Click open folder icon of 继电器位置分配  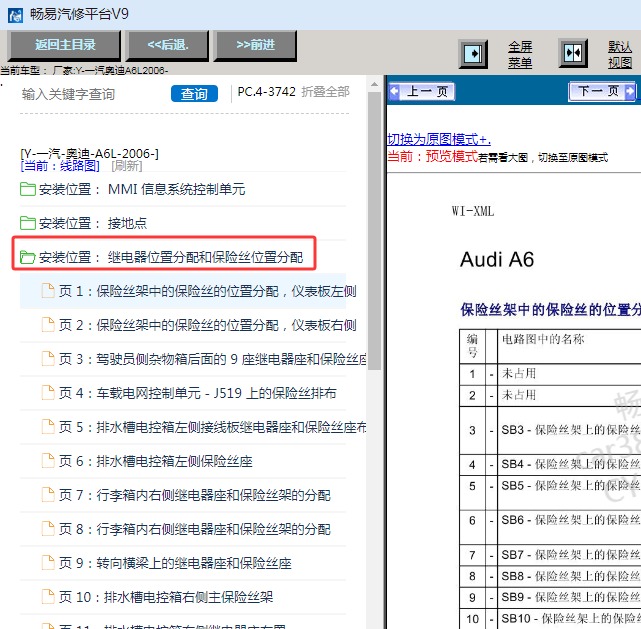[28, 257]
